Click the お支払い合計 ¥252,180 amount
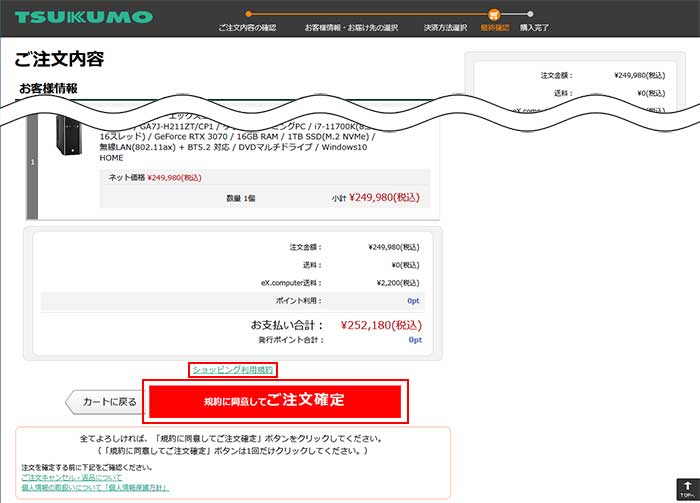The width and height of the screenshot is (700, 503). pos(381,325)
